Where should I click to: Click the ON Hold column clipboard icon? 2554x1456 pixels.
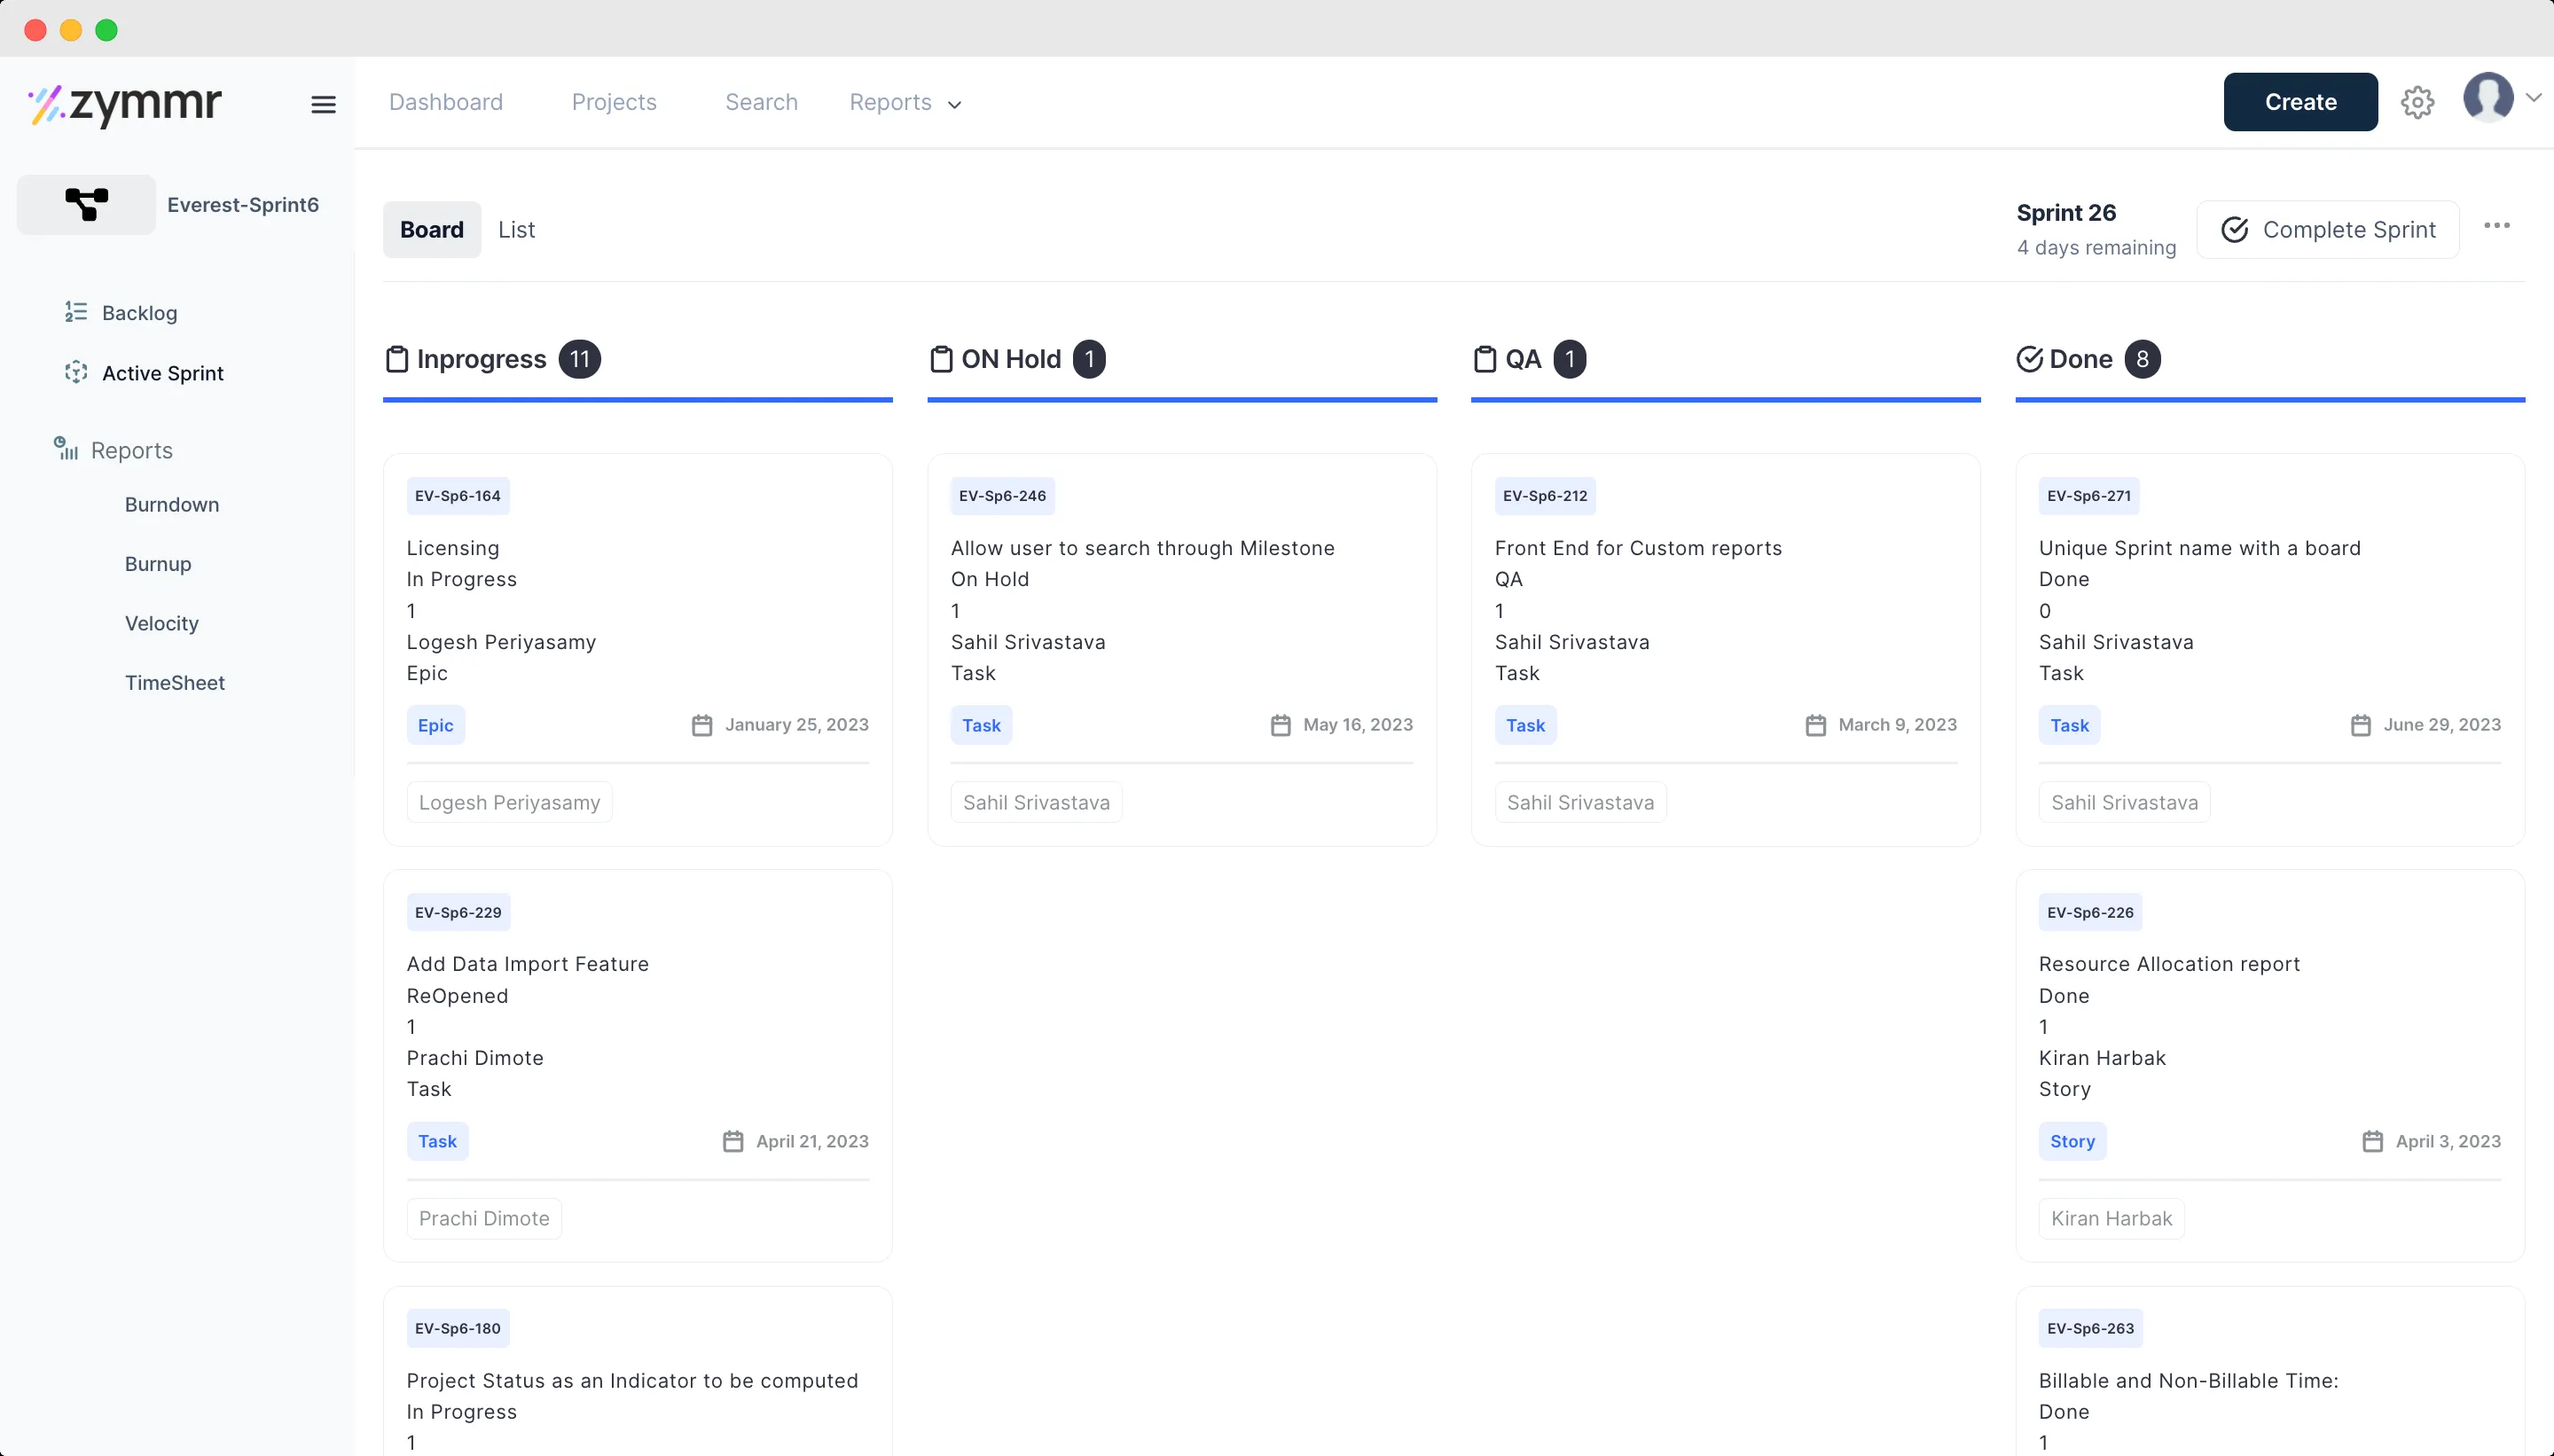[941, 359]
